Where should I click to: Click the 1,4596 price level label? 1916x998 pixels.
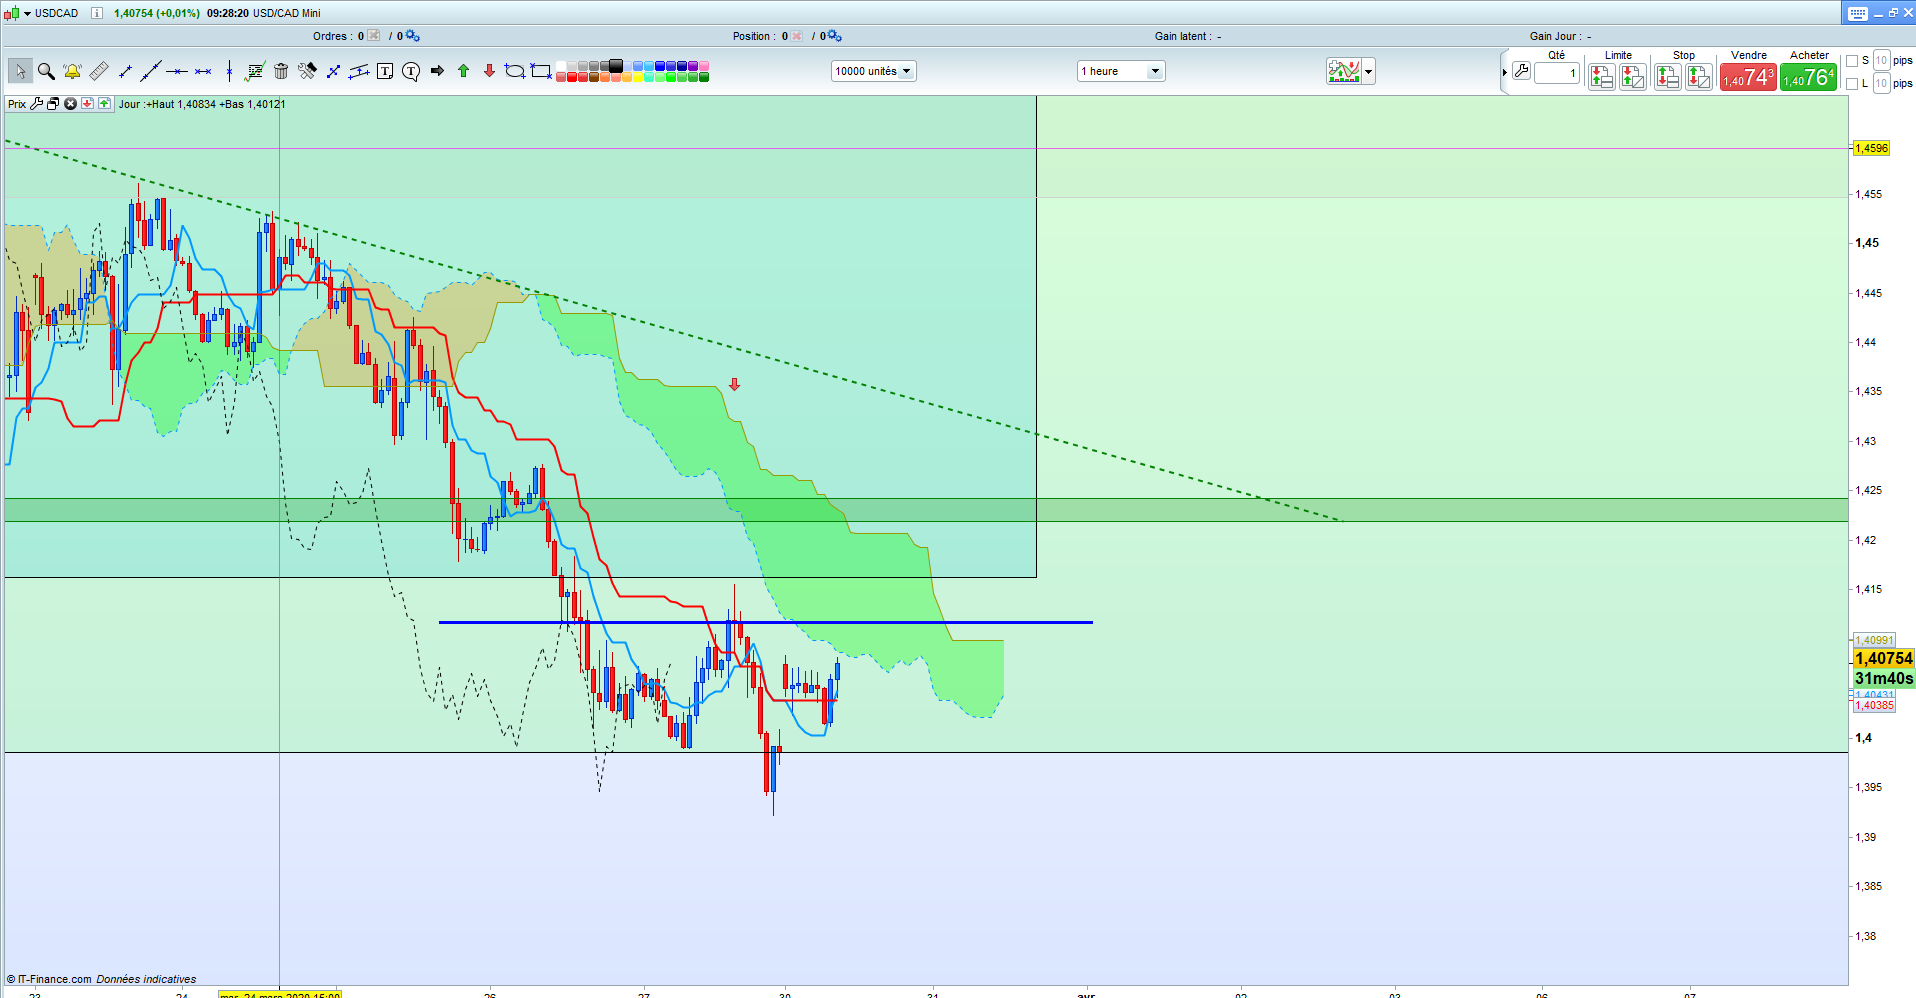[1871, 149]
